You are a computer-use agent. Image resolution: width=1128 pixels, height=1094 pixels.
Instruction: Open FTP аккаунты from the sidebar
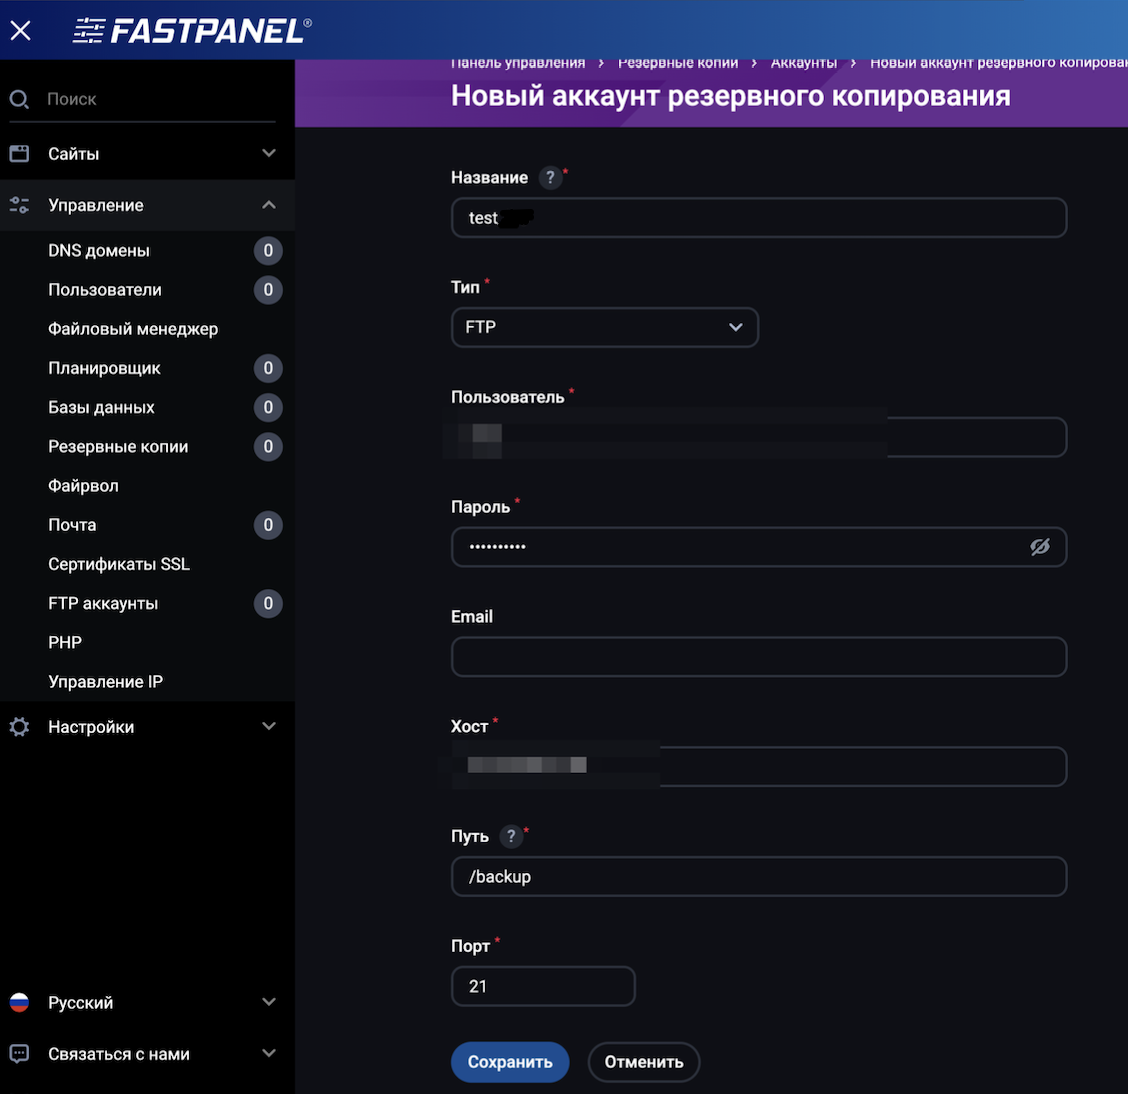(x=103, y=603)
